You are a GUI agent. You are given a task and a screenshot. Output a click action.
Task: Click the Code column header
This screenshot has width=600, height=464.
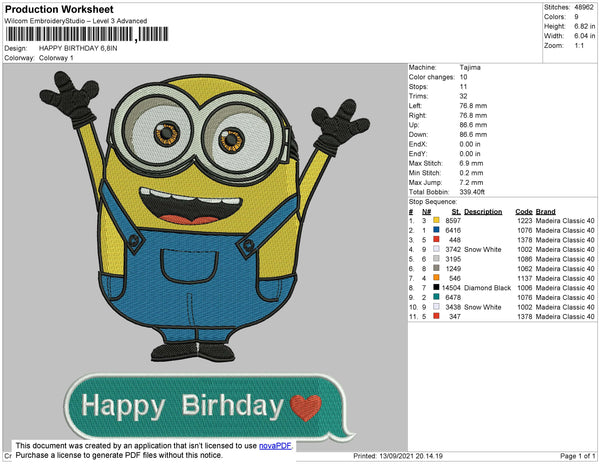[523, 212]
